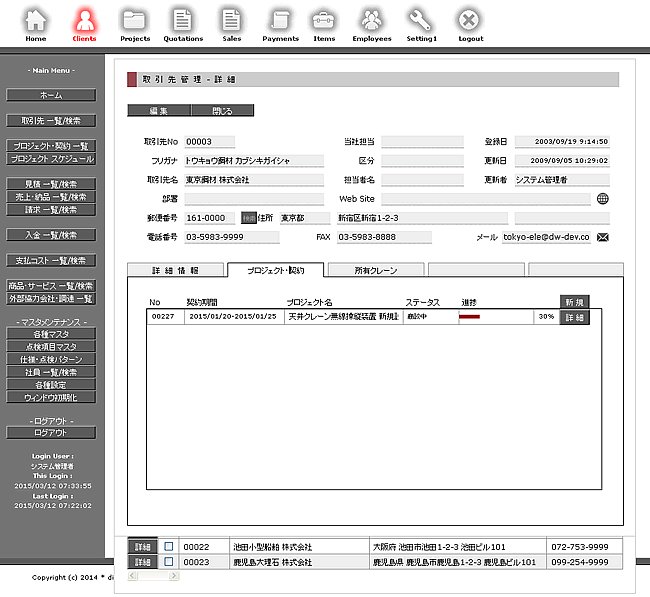Open 売上・納品 一覧/検索 in sidebar
This screenshot has width=650, height=597.
(x=51, y=197)
